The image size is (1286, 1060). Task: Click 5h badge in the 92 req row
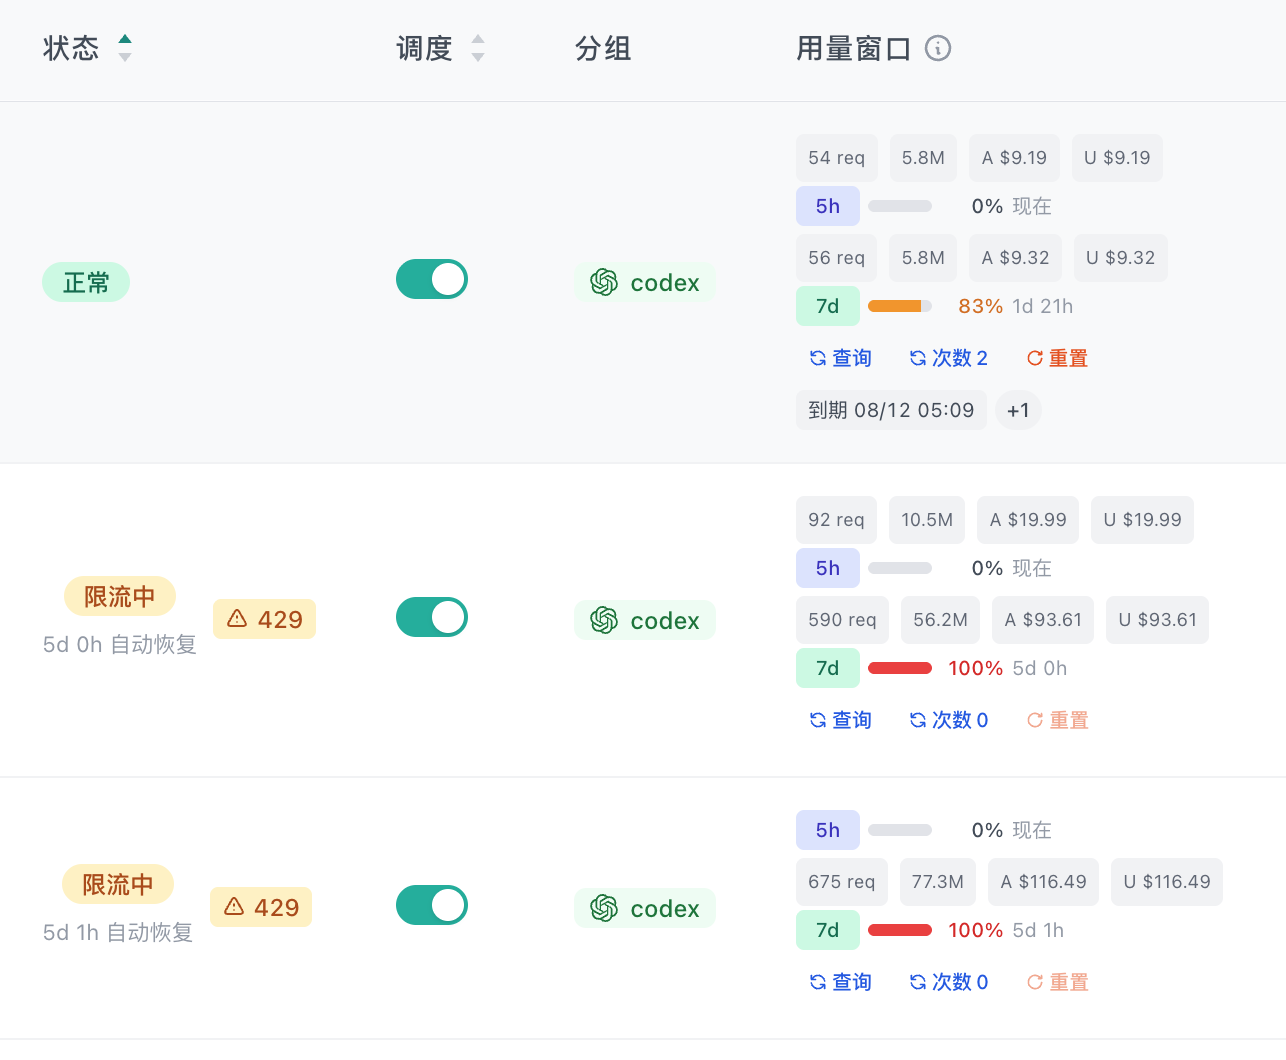(828, 568)
